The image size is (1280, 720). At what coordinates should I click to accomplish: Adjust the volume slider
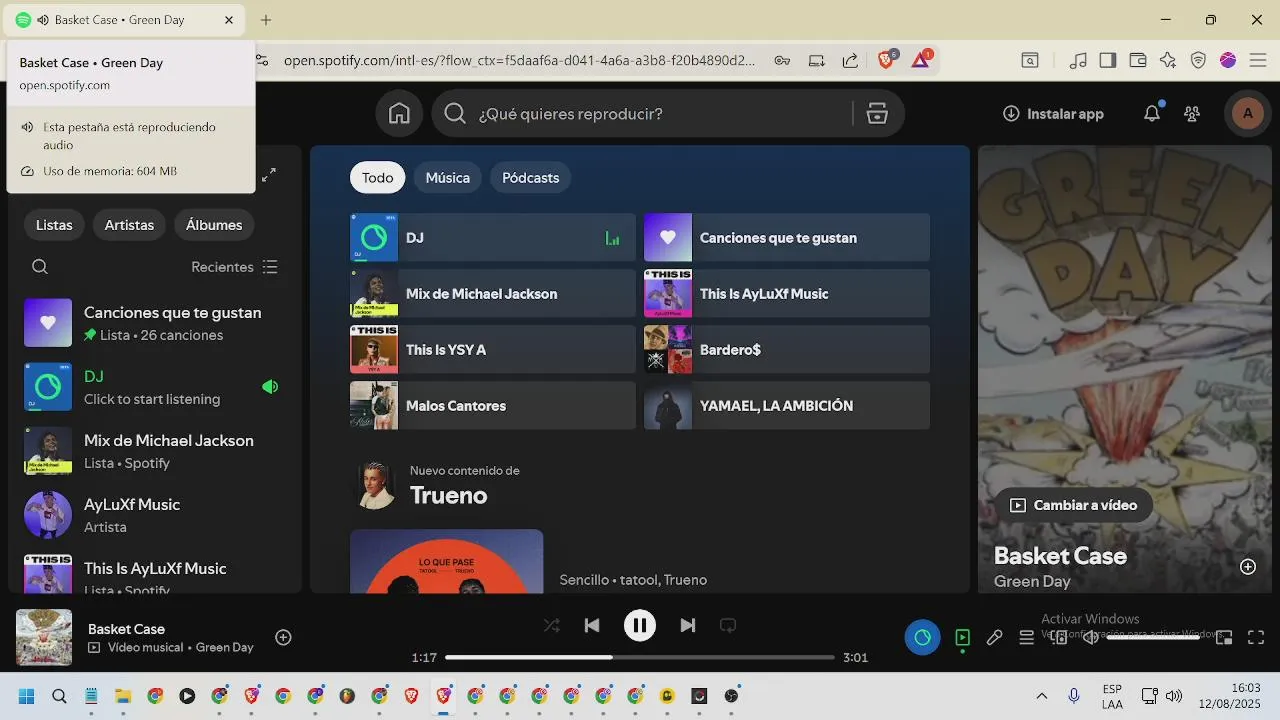tap(1153, 637)
